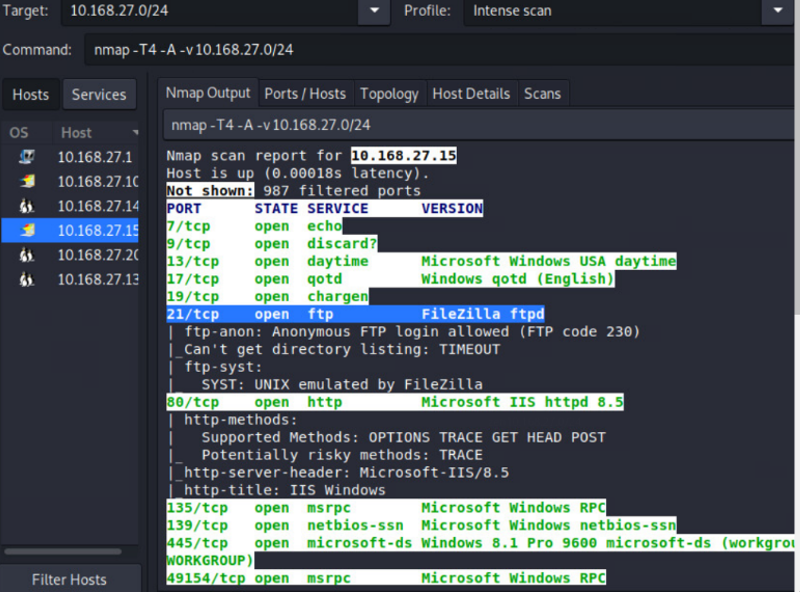Select host 10.168.27.20 in the list
Image resolution: width=800 pixels, height=592 pixels.
[x=70, y=255]
